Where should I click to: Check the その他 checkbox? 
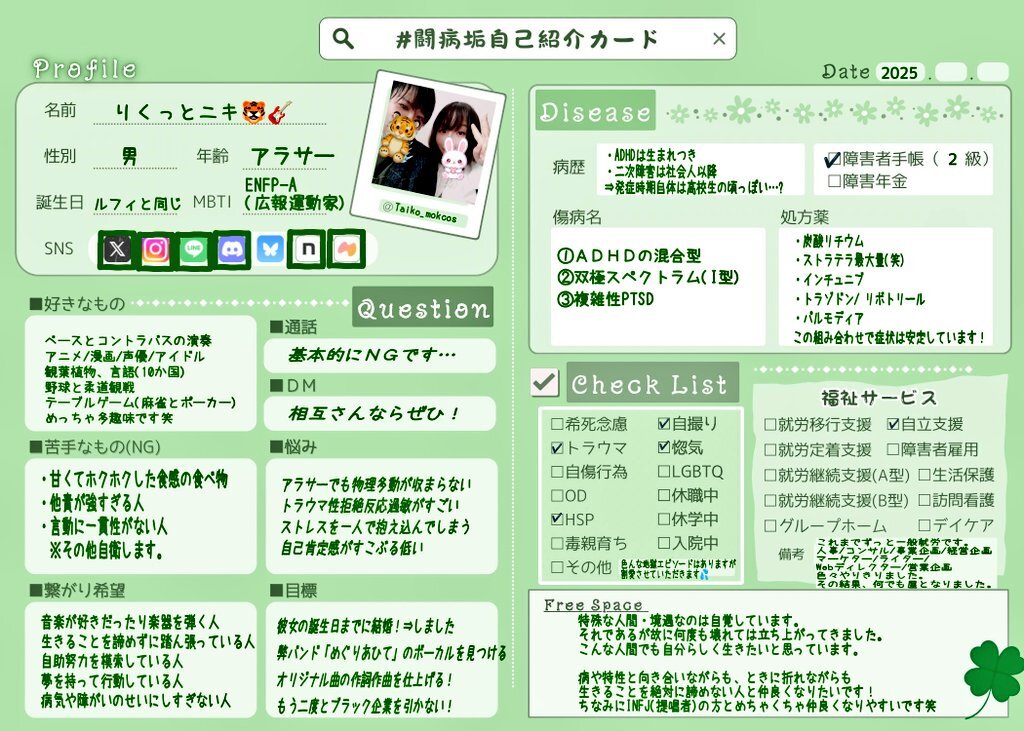coord(557,566)
